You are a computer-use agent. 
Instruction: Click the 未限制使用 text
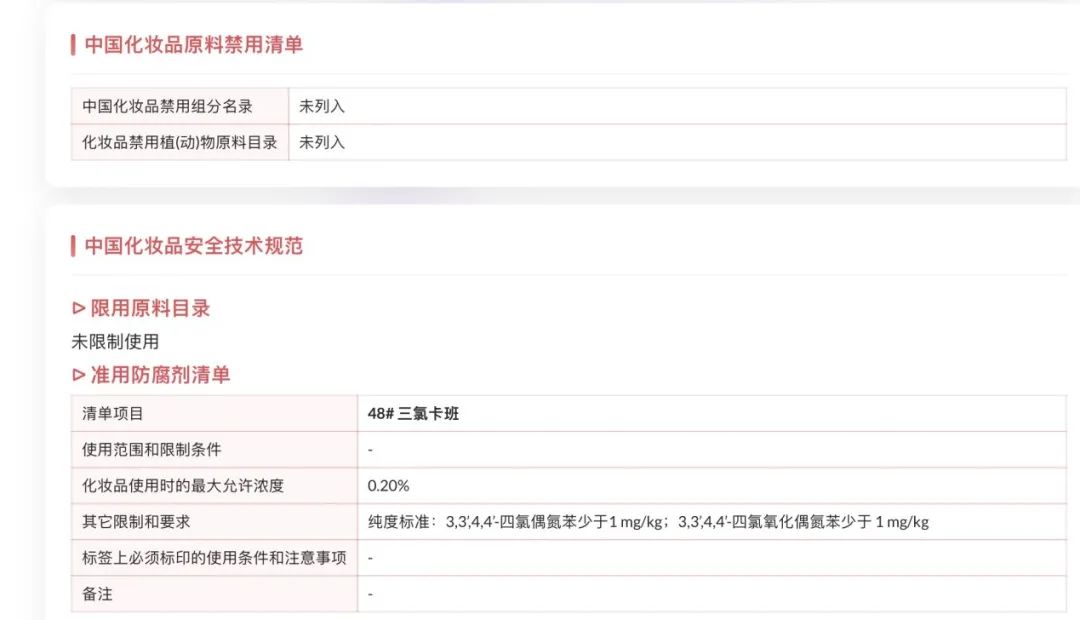(115, 341)
